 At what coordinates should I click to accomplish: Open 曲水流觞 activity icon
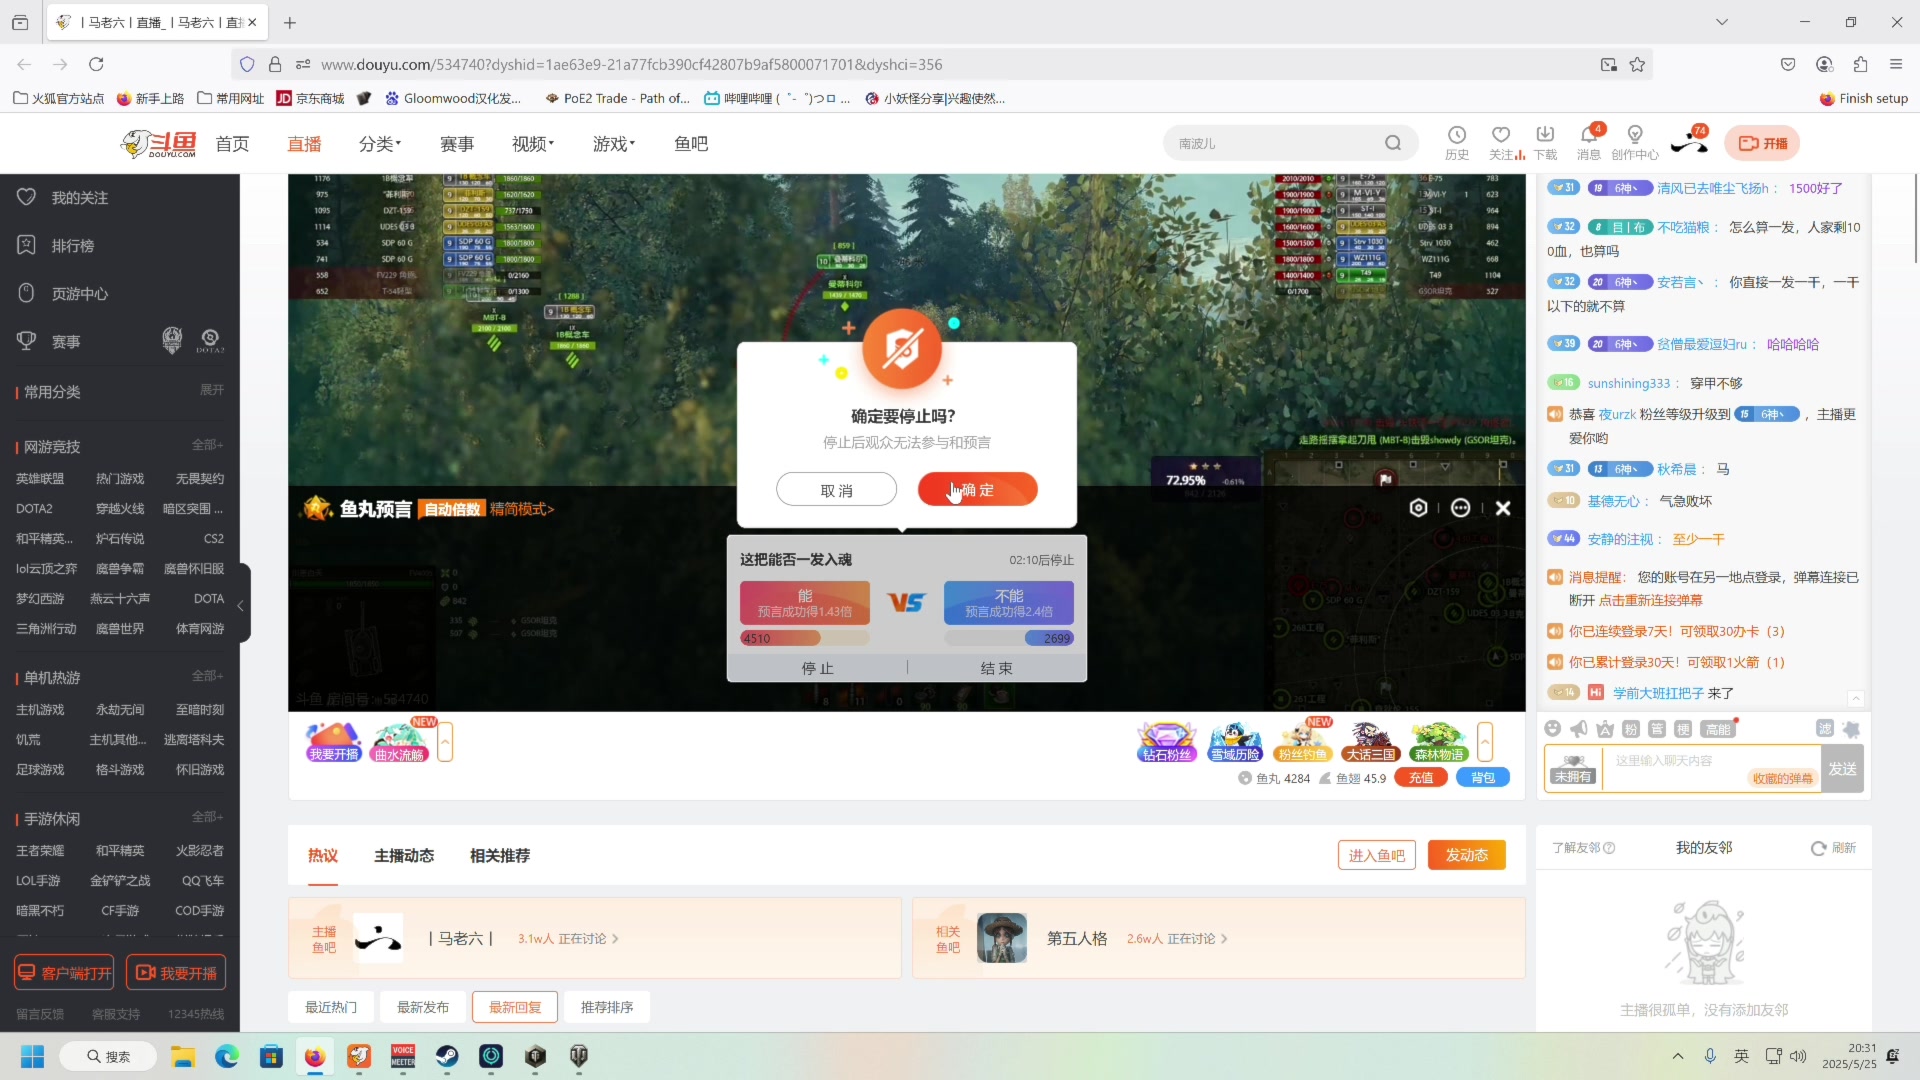tap(399, 742)
